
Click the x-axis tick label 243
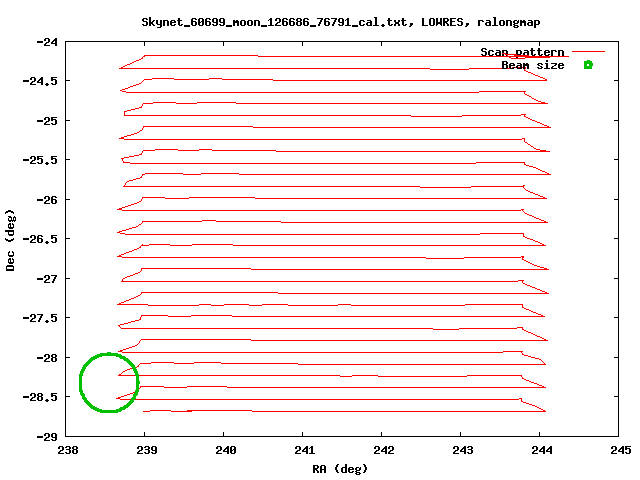pyautogui.click(x=463, y=450)
